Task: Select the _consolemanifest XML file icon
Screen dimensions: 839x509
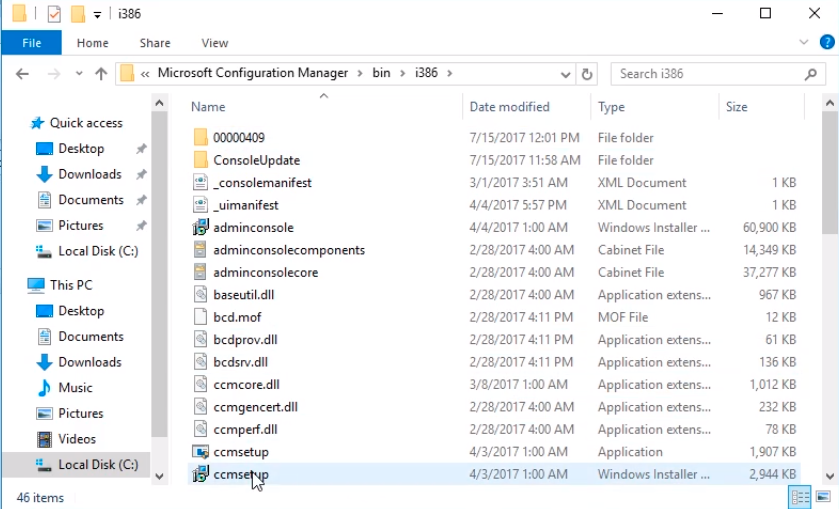Action: coord(200,183)
